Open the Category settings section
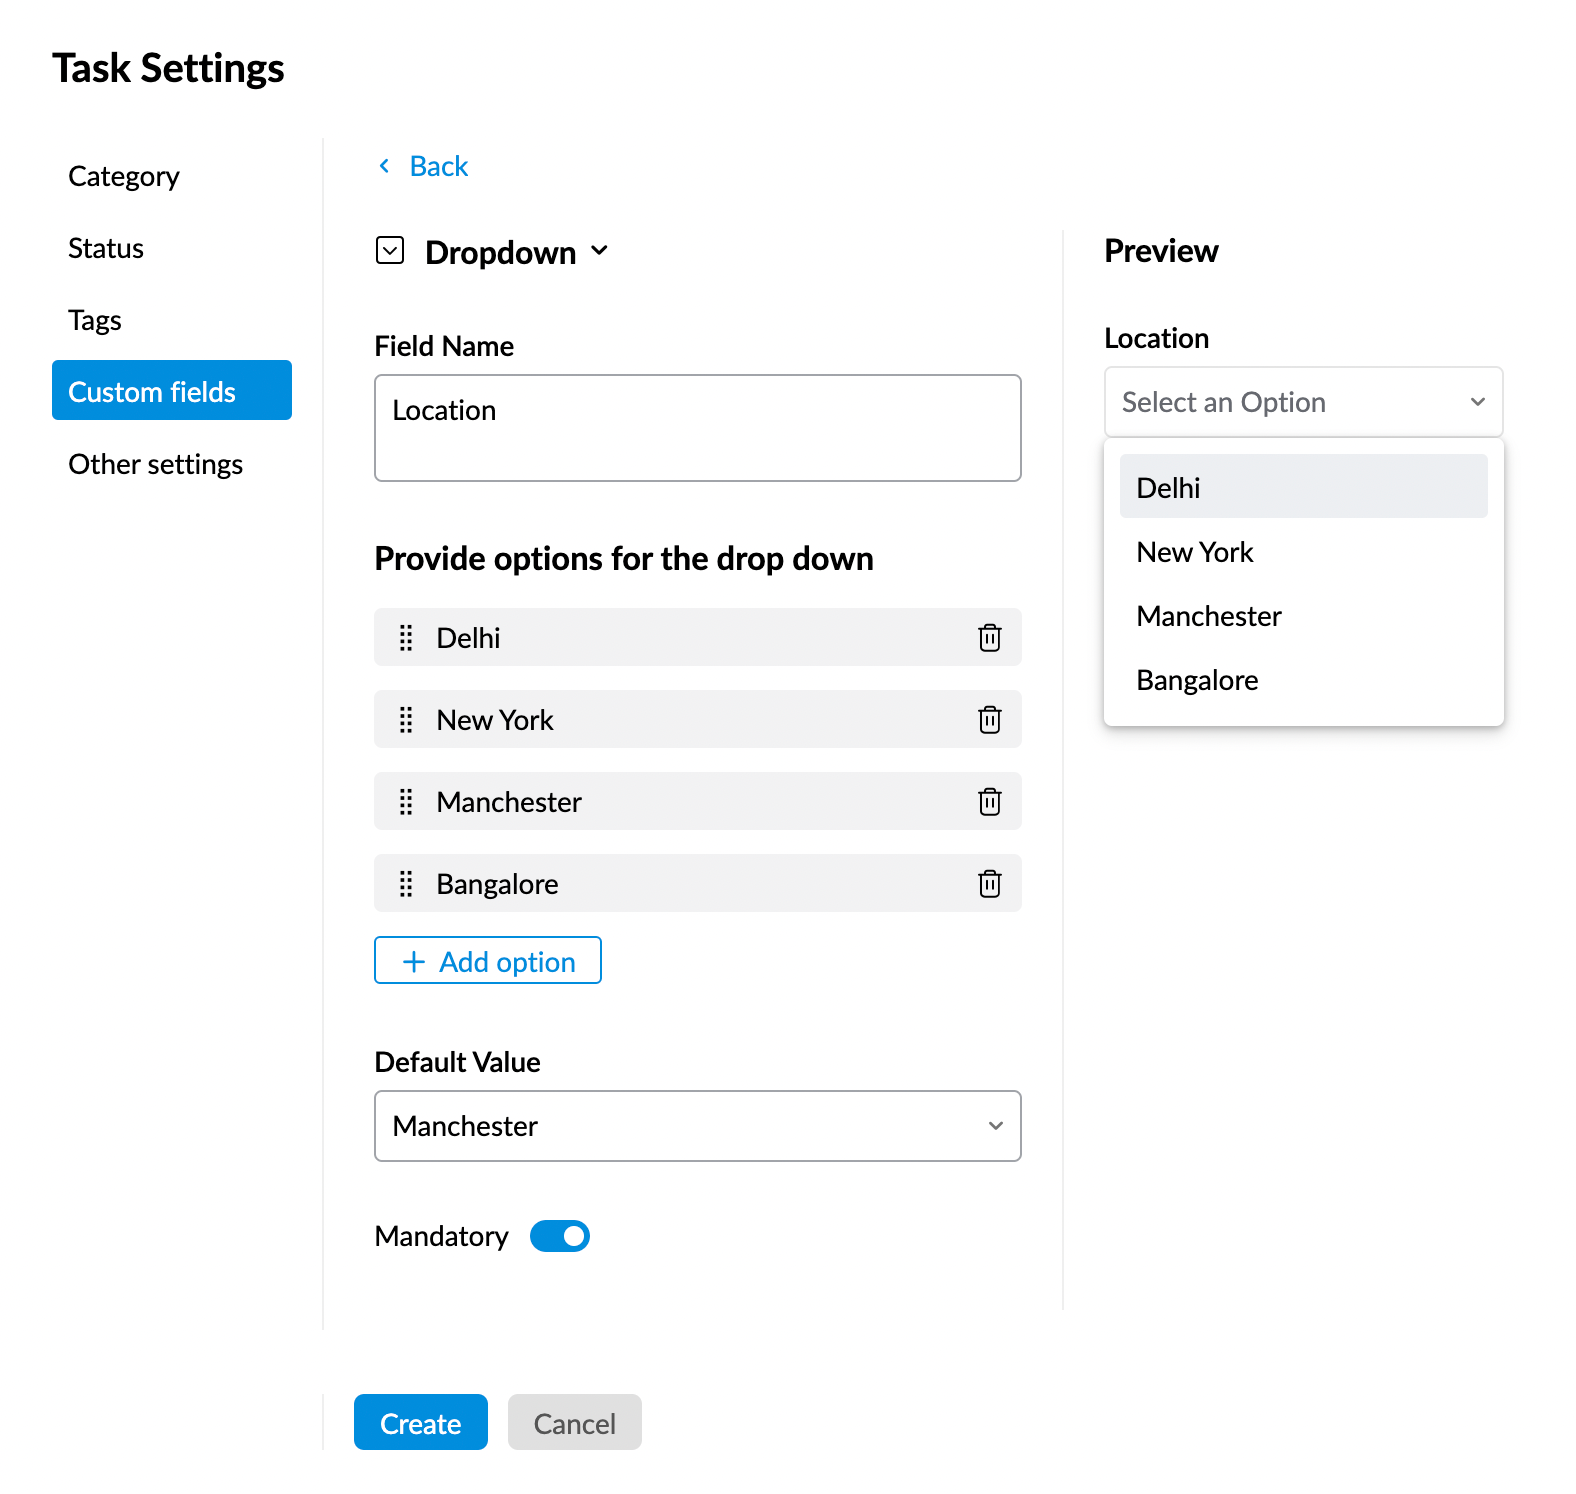1576x1494 pixels. click(x=124, y=177)
